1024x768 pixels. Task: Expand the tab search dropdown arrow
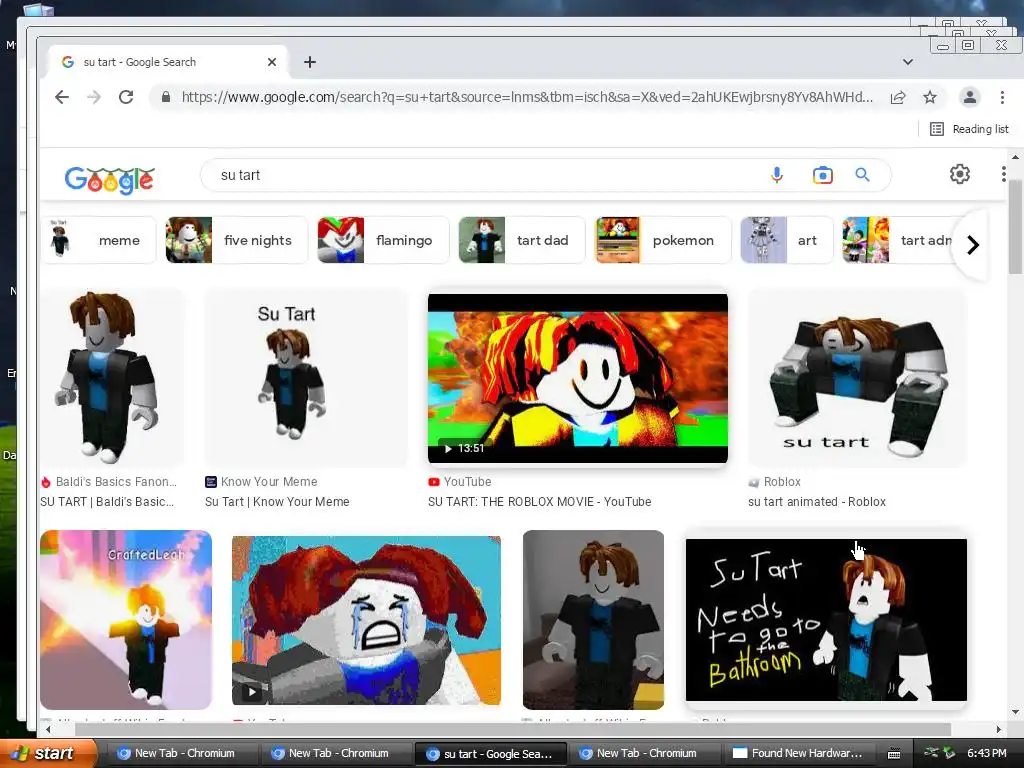point(908,62)
